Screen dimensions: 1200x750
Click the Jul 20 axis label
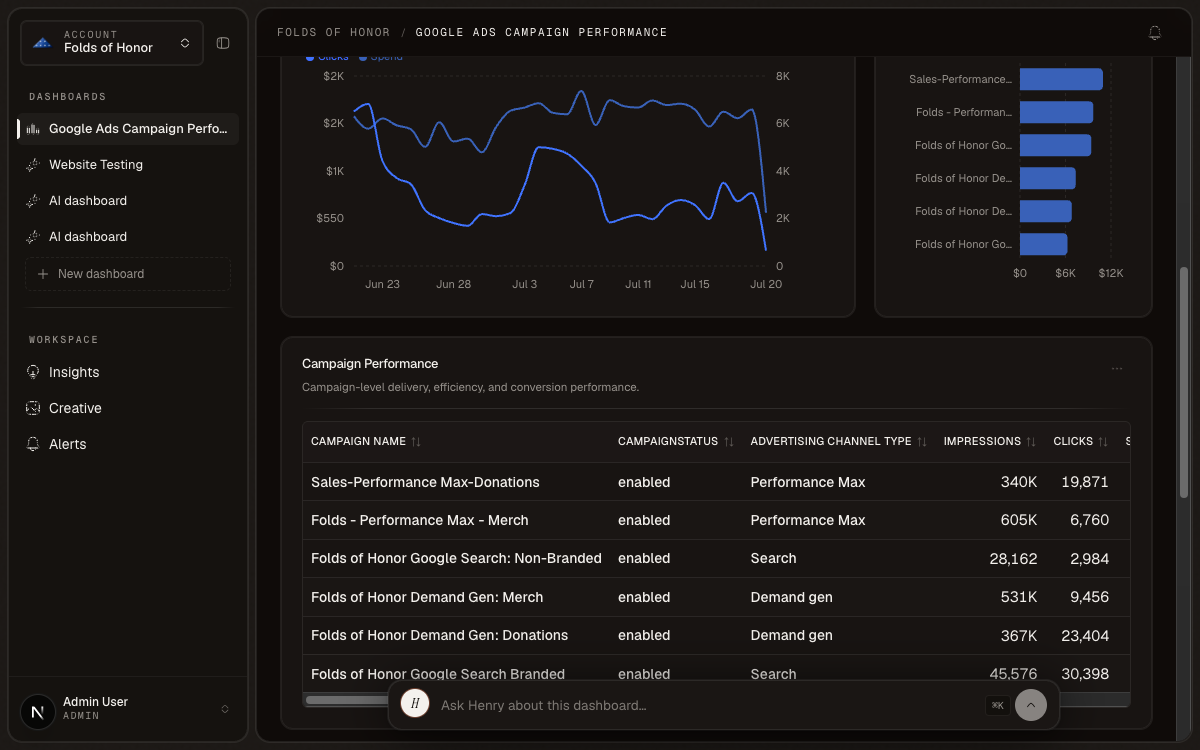point(765,284)
